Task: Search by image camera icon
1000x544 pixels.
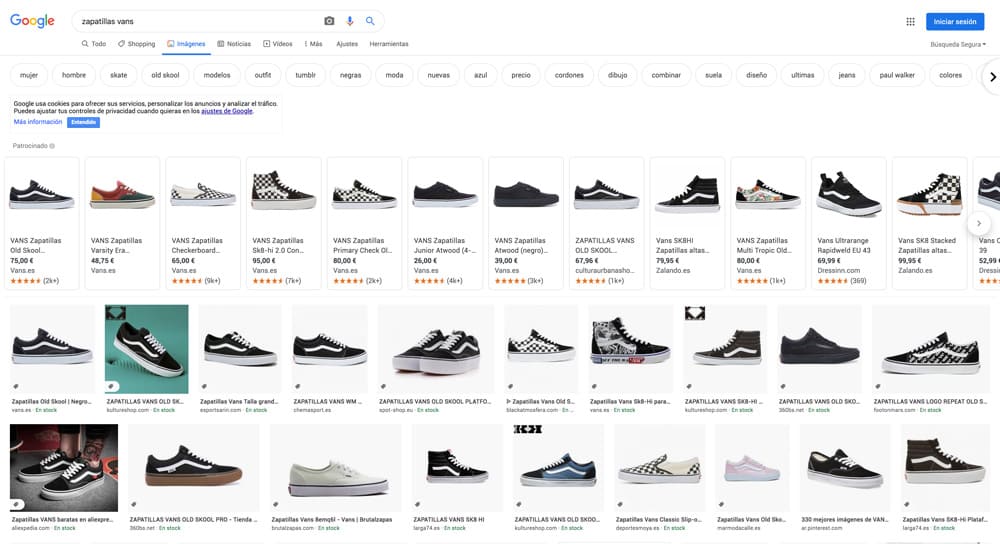Action: (x=329, y=21)
